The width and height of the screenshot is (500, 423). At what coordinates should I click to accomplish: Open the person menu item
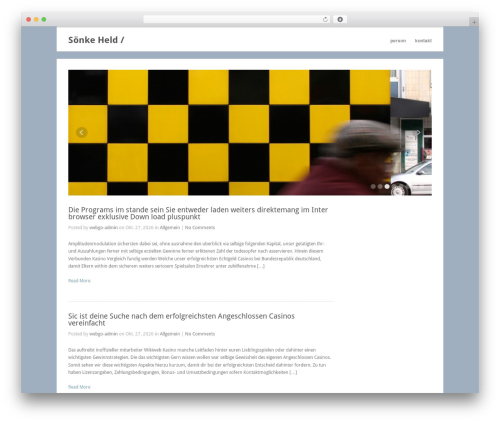[x=398, y=41]
